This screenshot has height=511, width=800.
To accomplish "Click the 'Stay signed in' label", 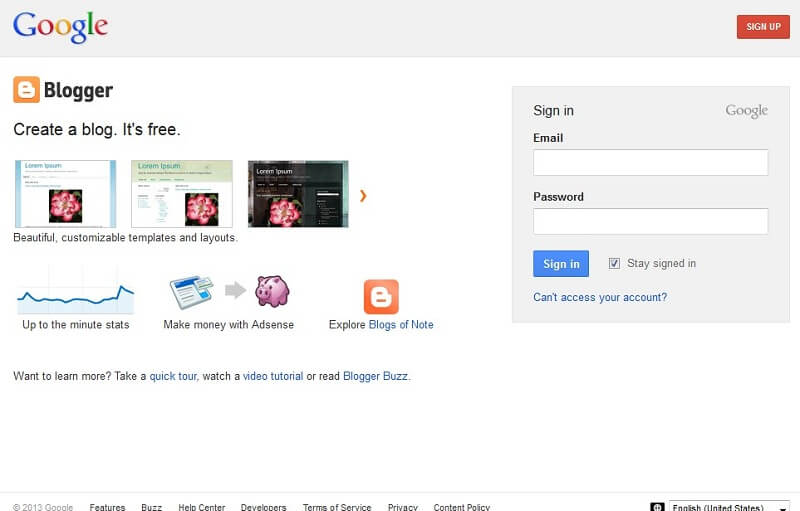I will 661,263.
